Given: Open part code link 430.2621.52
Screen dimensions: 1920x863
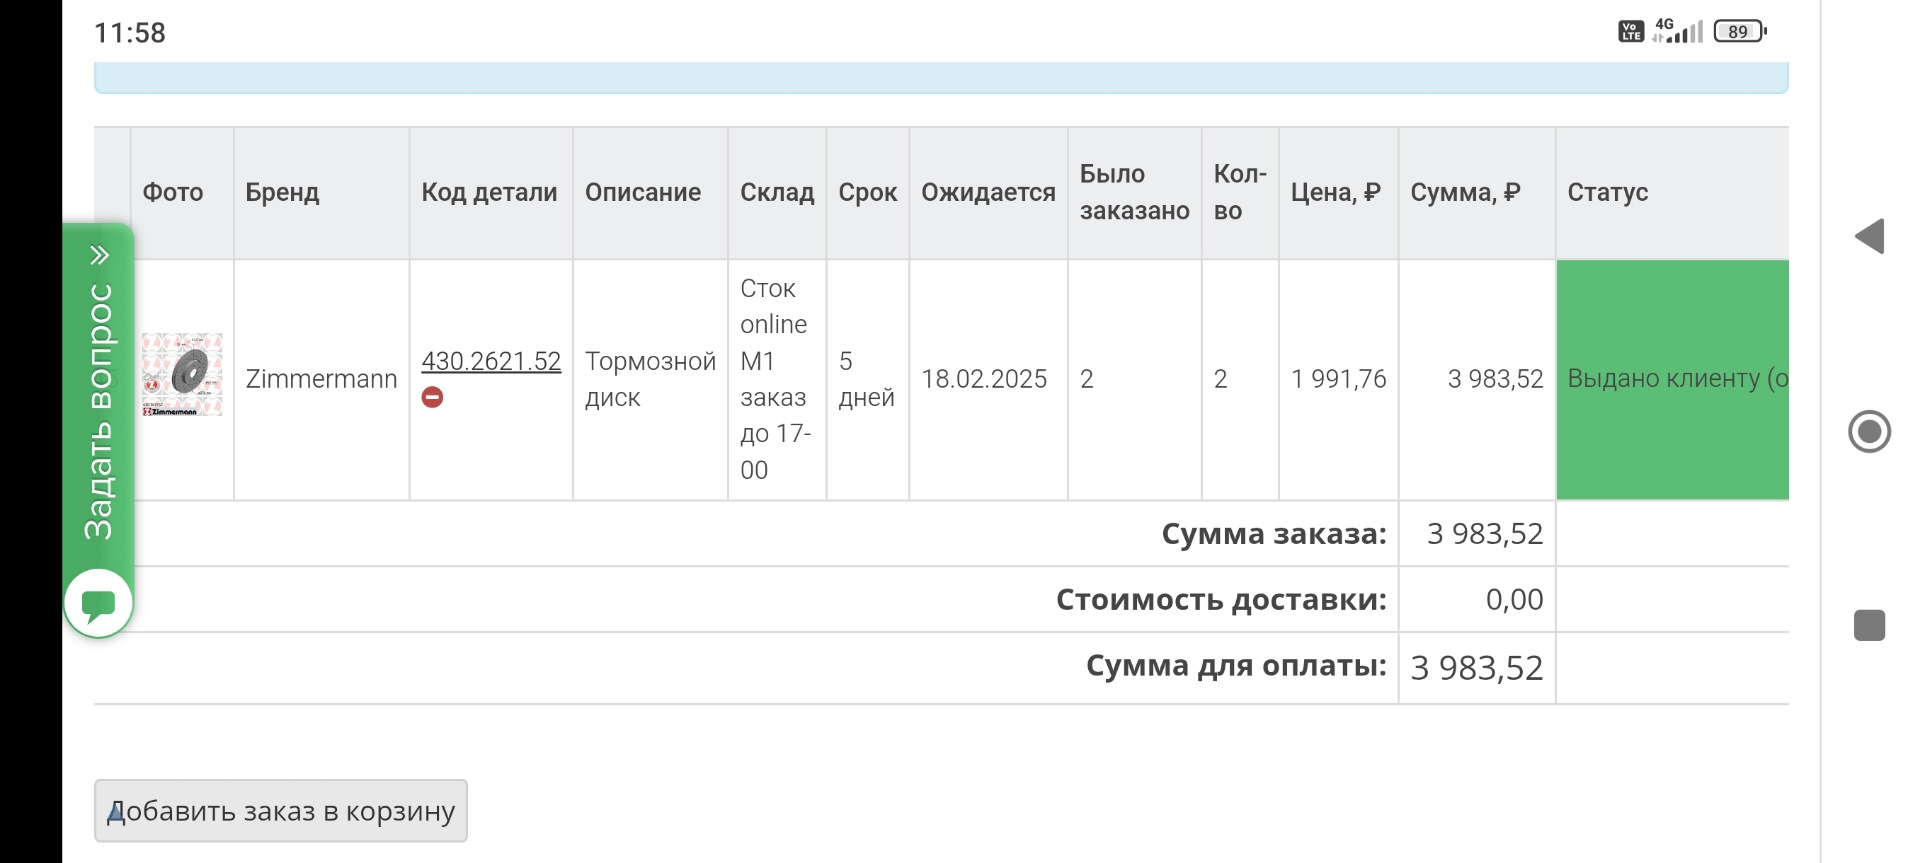Looking at the screenshot, I should pyautogui.click(x=491, y=361).
